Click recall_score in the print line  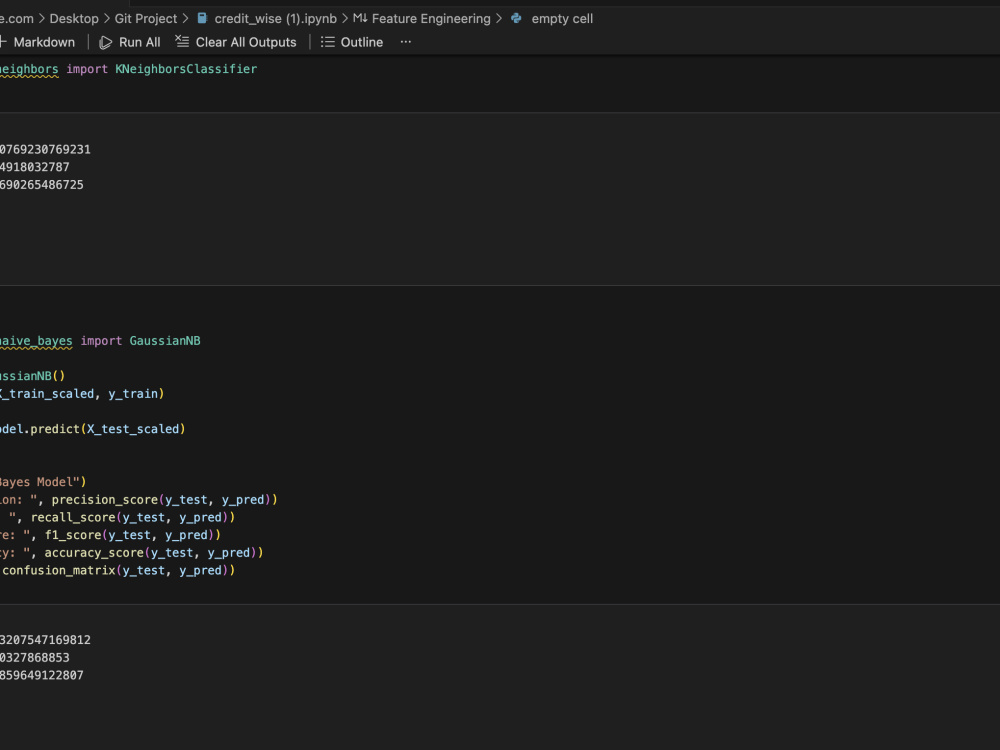pyautogui.click(x=73, y=517)
